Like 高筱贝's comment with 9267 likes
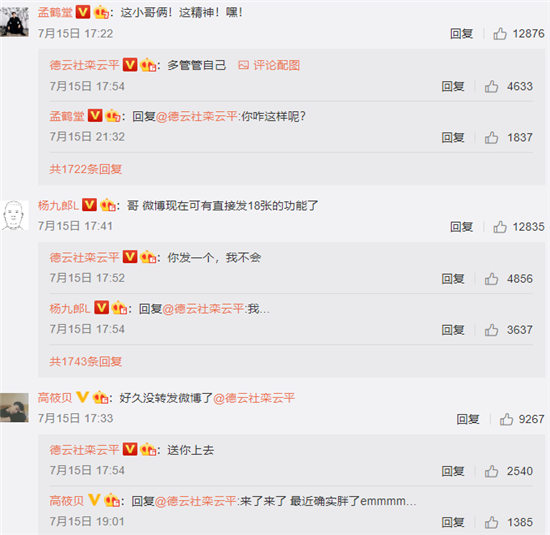This screenshot has width=550, height=535. tap(506, 419)
